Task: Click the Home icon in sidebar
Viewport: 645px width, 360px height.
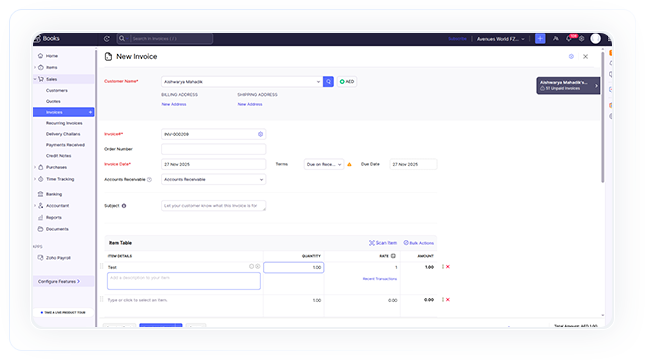Action: (x=40, y=56)
